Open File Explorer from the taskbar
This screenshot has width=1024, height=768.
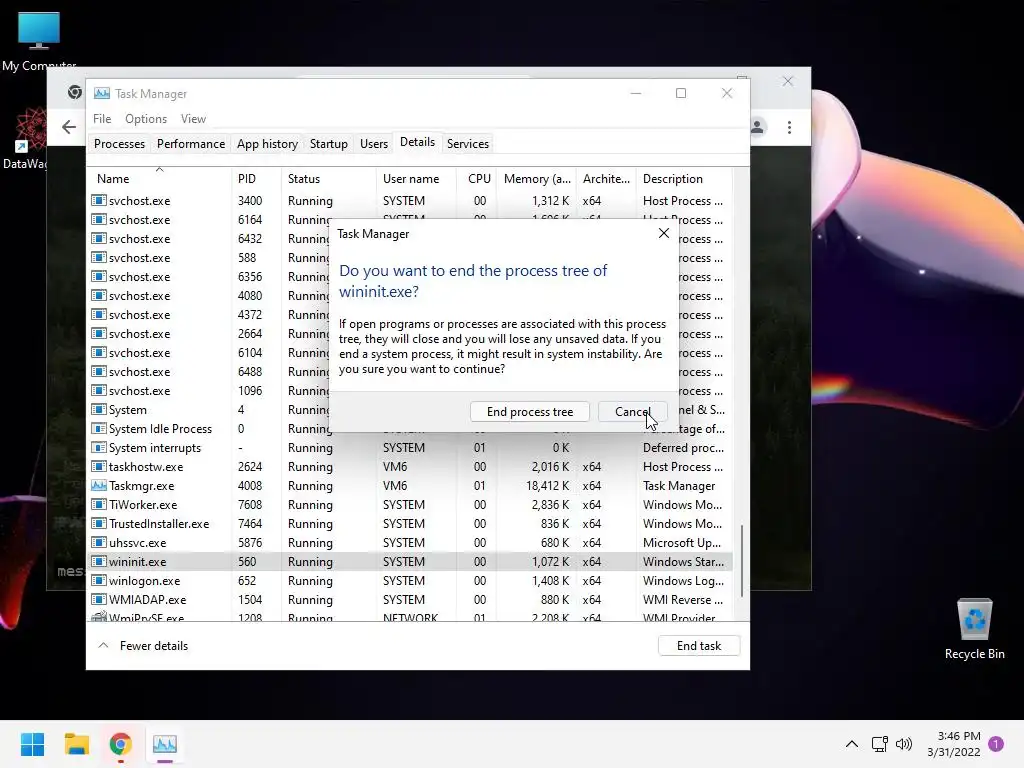tap(76, 744)
